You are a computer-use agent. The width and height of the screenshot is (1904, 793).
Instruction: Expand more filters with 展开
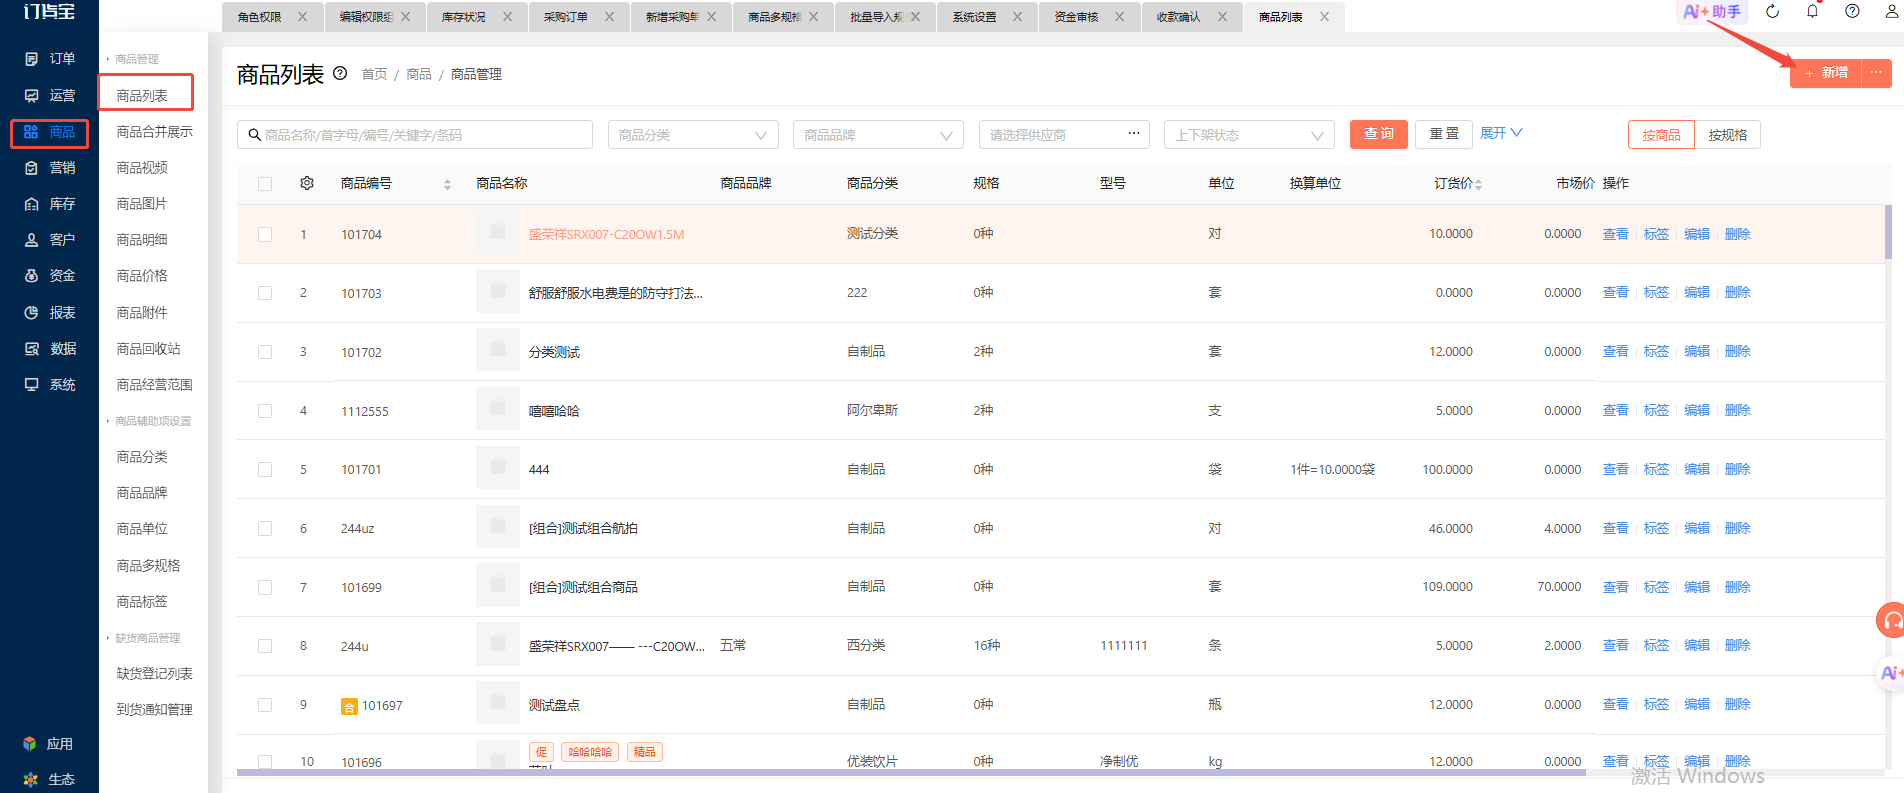[x=1501, y=133]
